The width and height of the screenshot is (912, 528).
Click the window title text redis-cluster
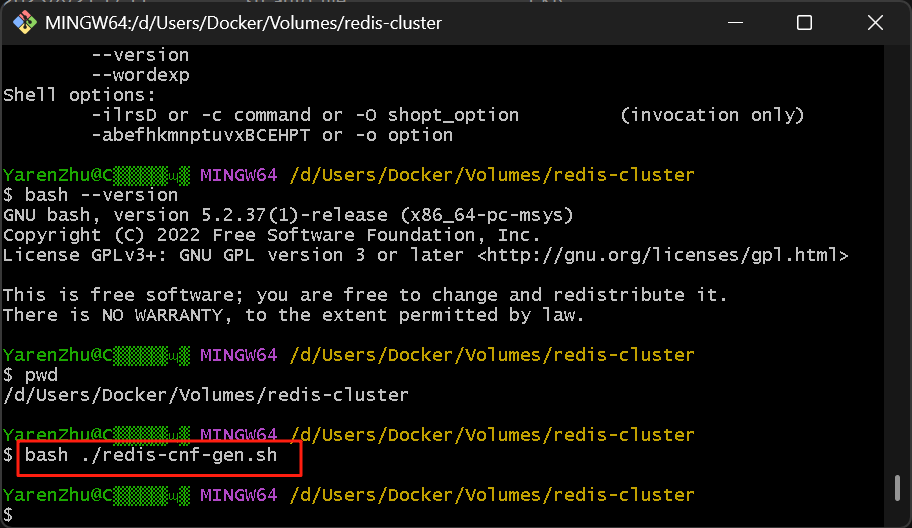click(393, 23)
